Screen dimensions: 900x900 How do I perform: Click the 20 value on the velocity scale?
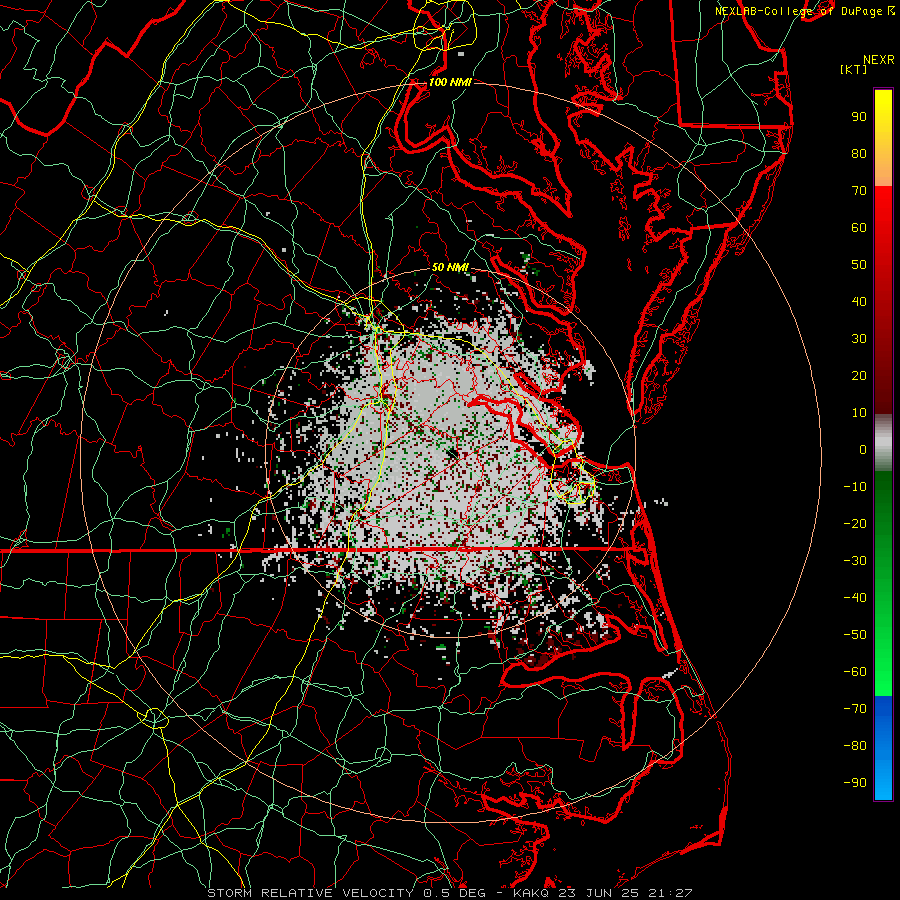(859, 376)
